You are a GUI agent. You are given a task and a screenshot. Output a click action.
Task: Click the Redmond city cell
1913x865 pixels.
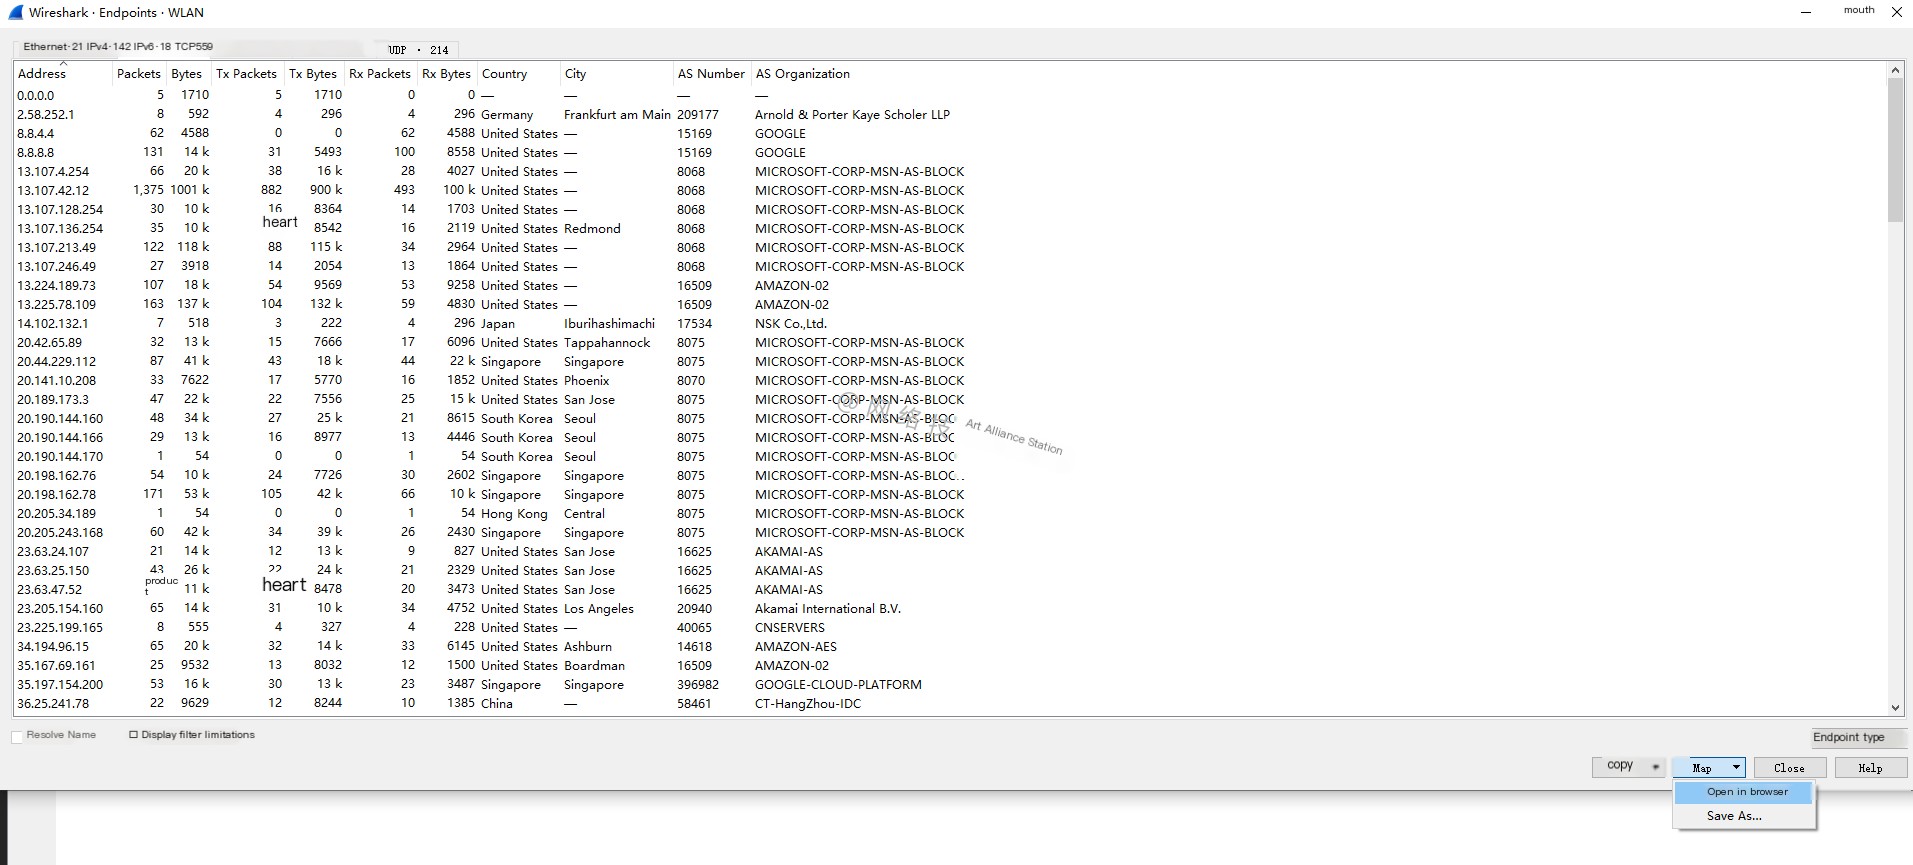tap(592, 228)
